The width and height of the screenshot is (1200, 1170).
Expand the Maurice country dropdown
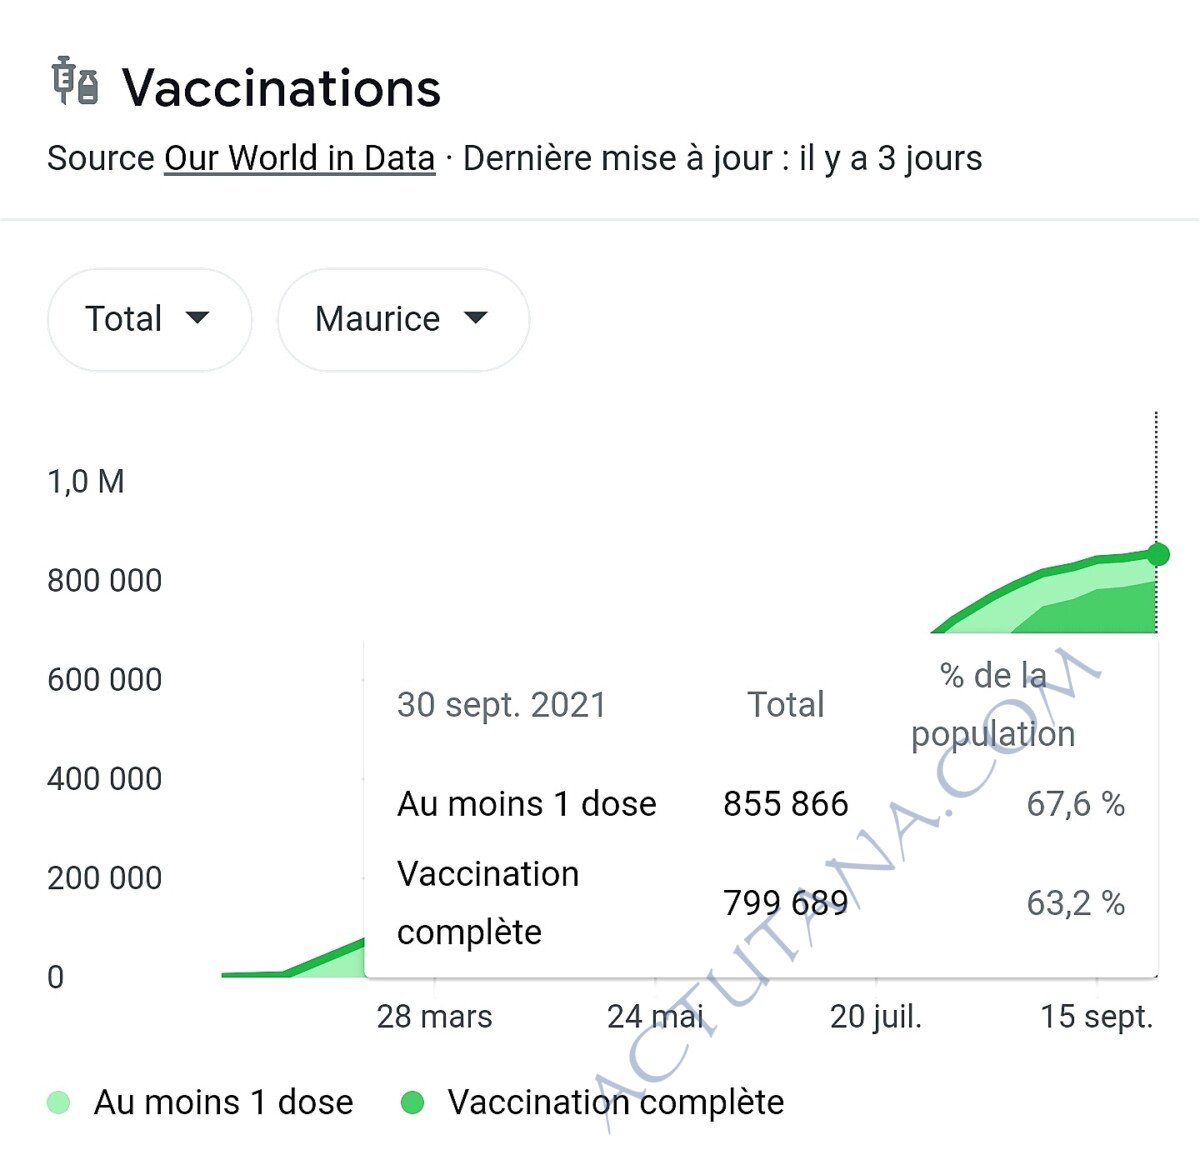[403, 319]
